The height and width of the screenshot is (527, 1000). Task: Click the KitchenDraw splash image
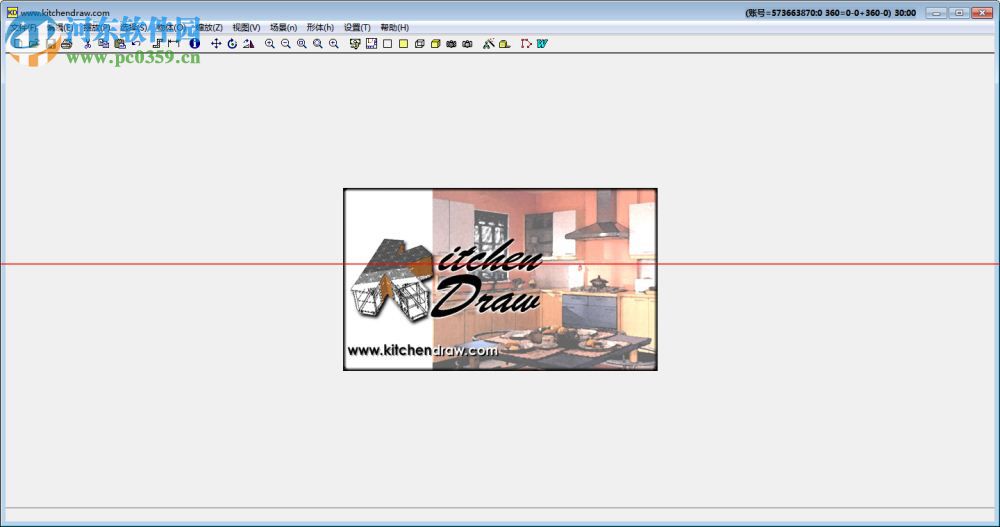click(x=500, y=279)
